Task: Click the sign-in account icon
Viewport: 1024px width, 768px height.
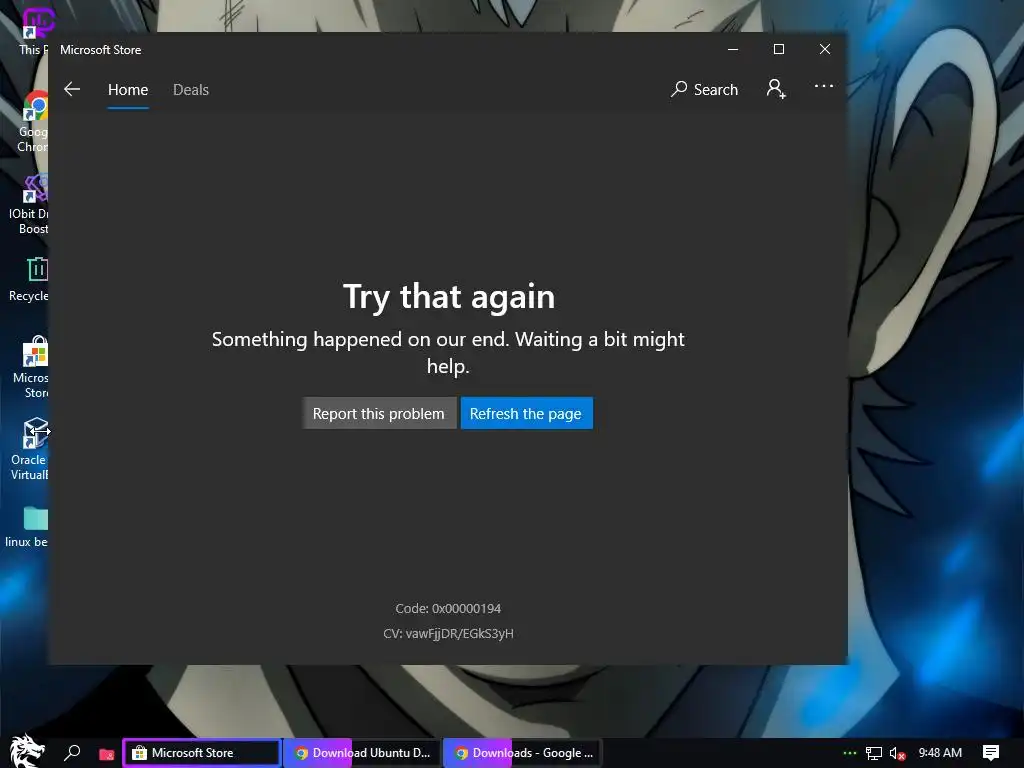Action: 776,89
